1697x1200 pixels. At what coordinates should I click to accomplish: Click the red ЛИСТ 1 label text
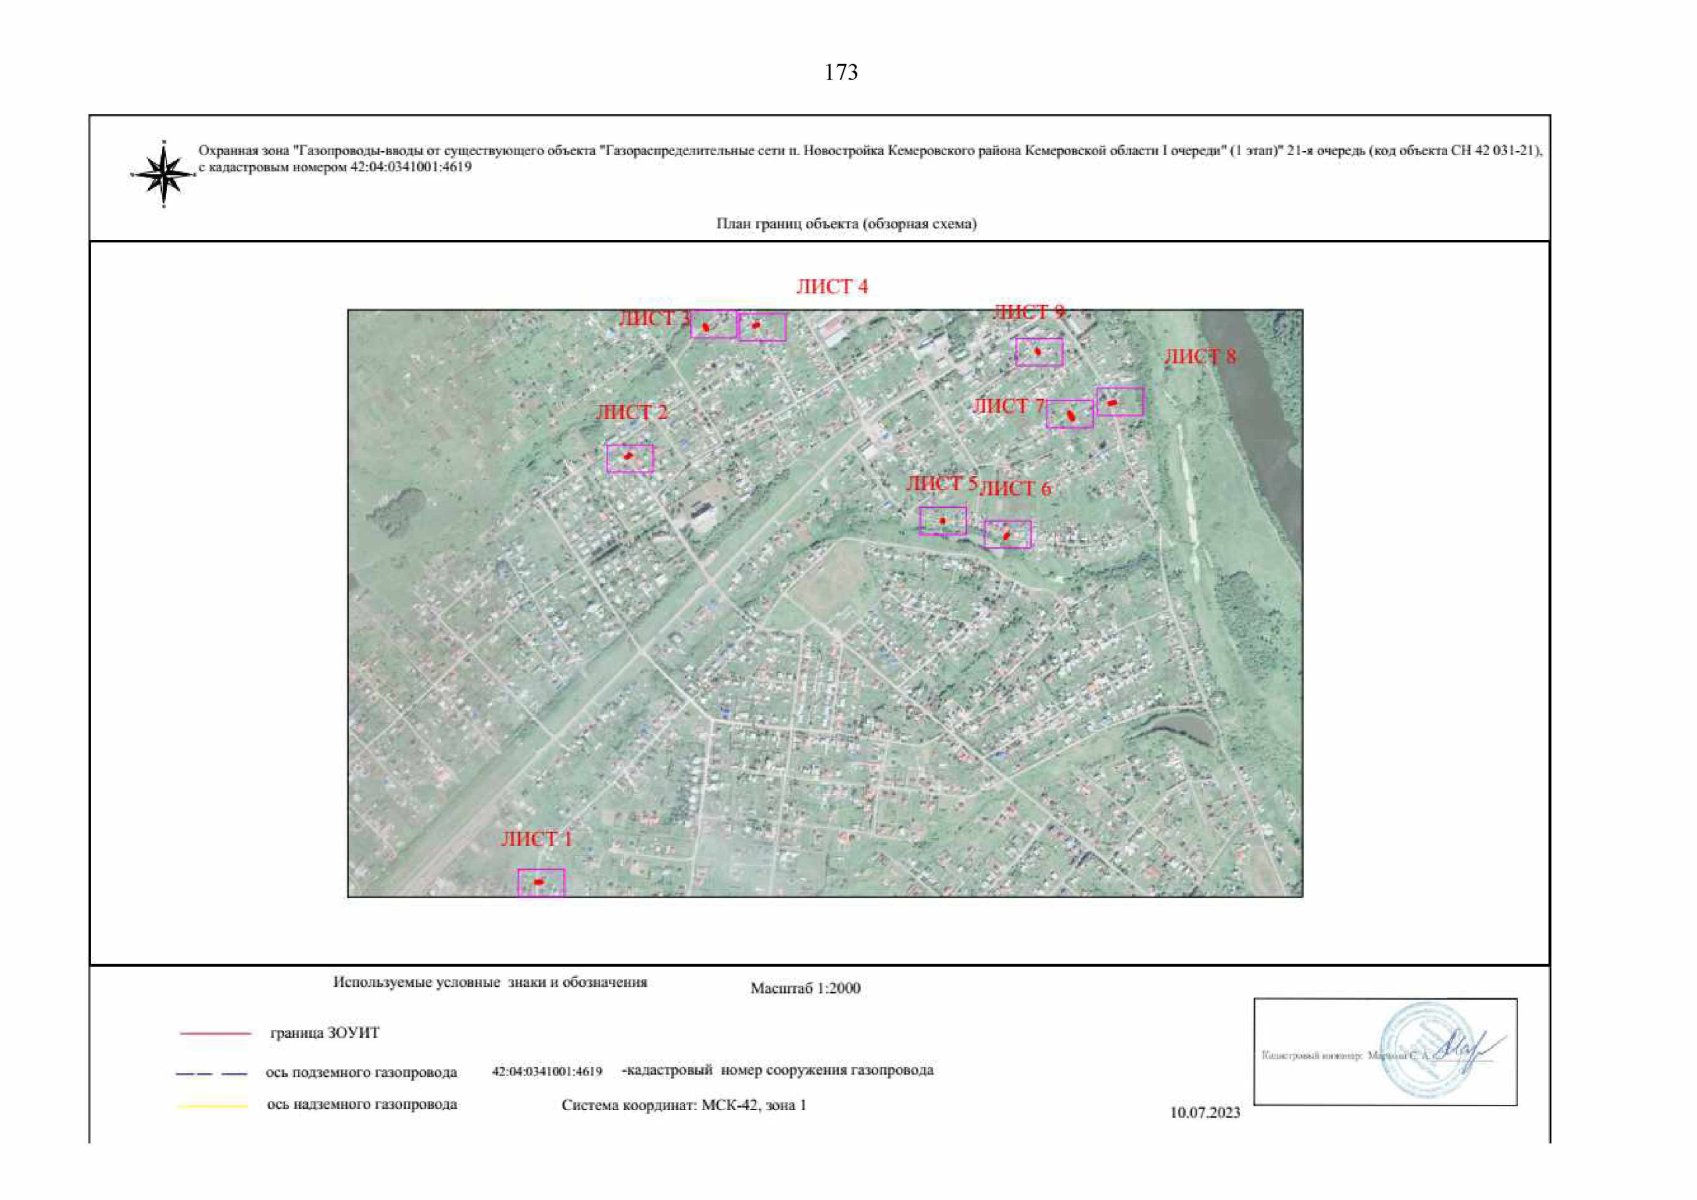[537, 839]
